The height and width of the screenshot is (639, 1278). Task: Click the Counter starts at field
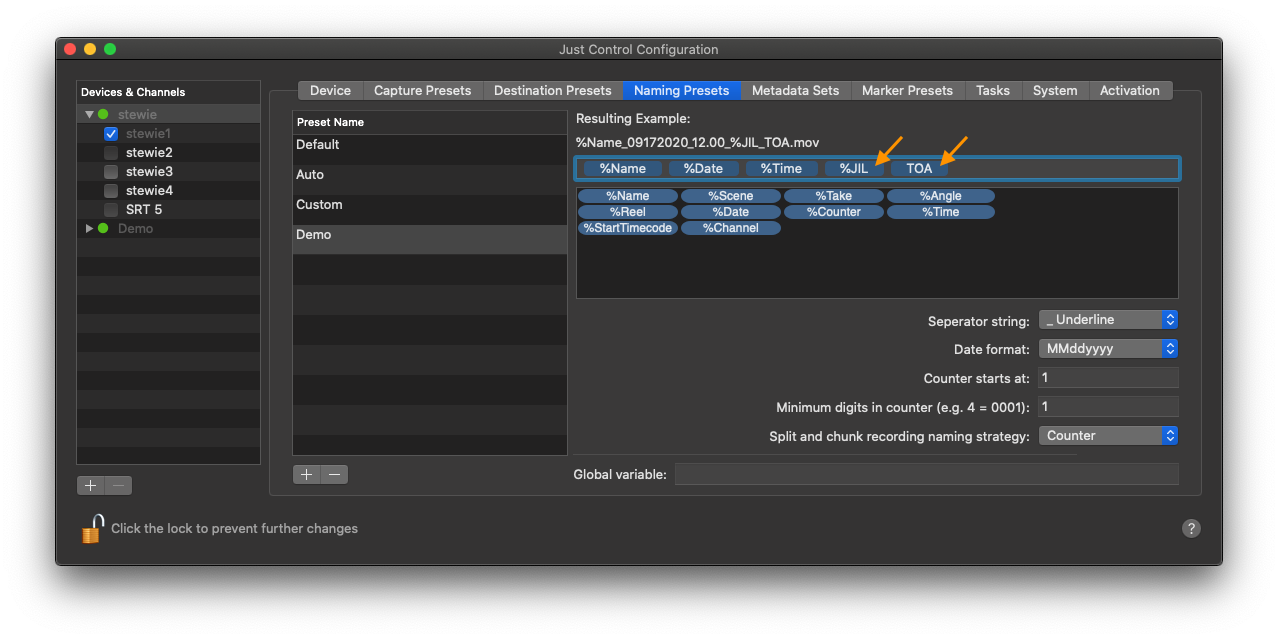point(1108,378)
